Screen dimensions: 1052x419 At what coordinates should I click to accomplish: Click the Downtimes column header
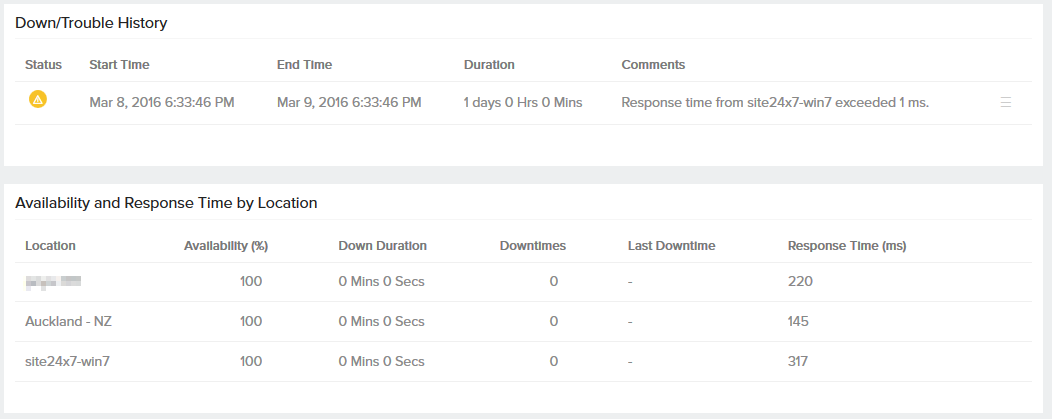(532, 246)
